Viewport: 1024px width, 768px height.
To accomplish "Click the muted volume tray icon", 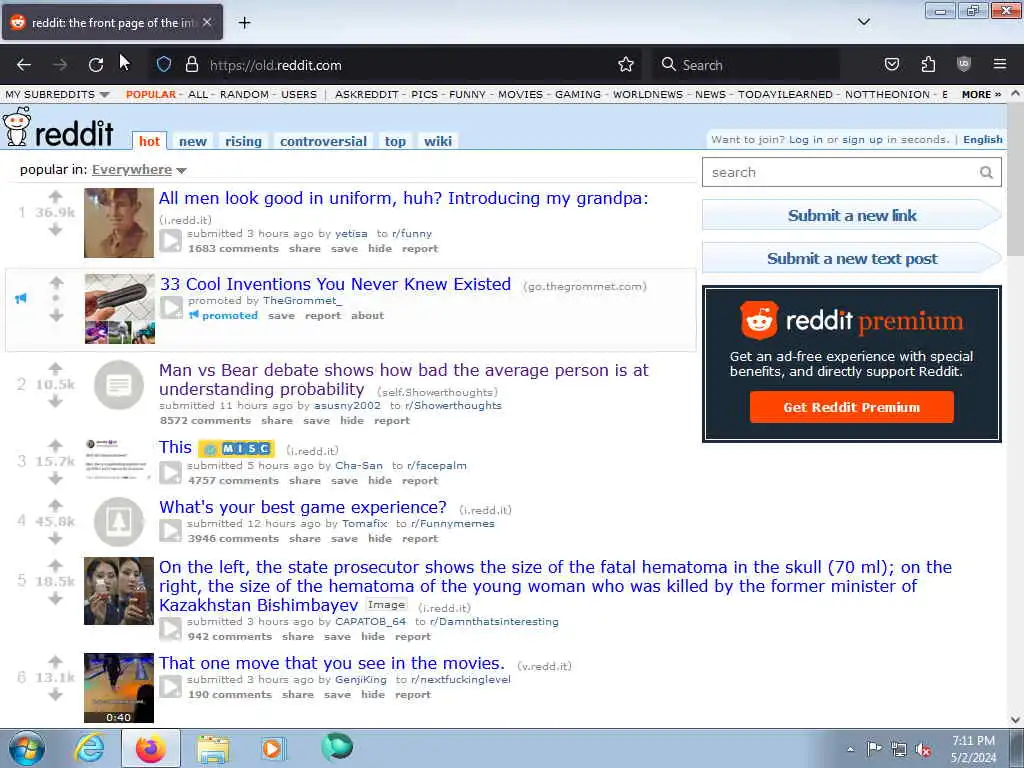I will (x=923, y=749).
